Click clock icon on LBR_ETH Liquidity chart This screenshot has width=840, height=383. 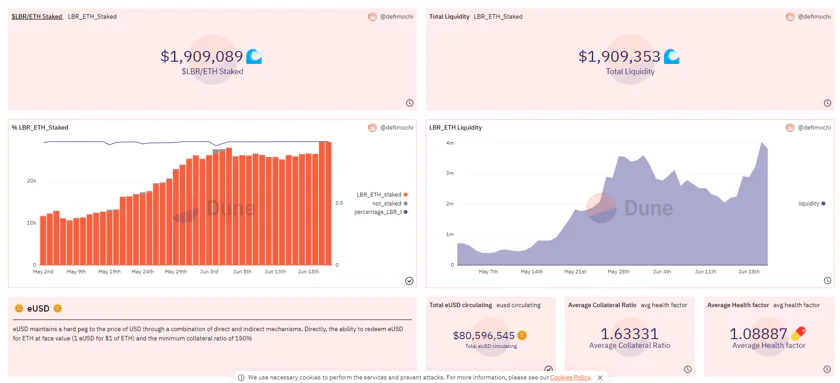(x=827, y=281)
